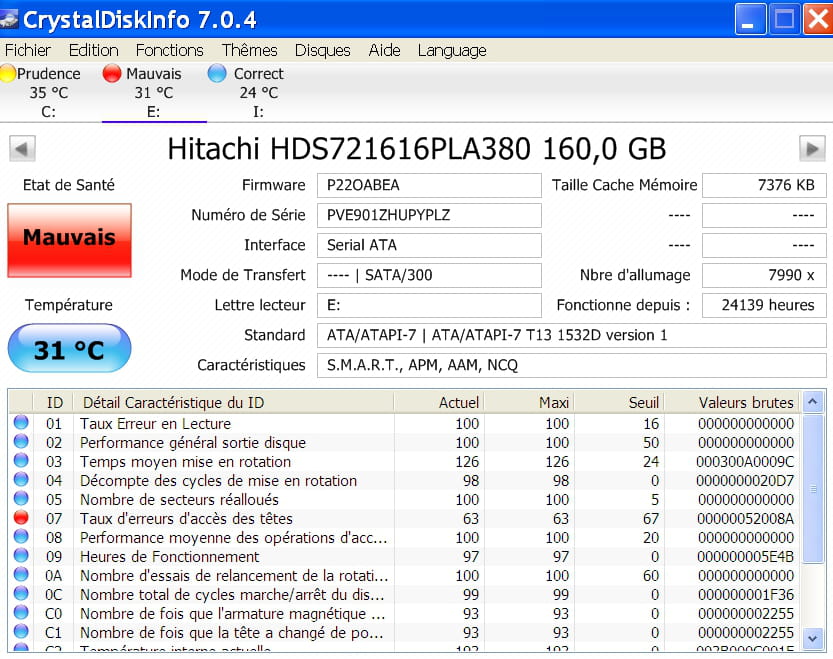The width and height of the screenshot is (833, 659).
Task: Go to previous disk with left arrow
Action: [22, 148]
